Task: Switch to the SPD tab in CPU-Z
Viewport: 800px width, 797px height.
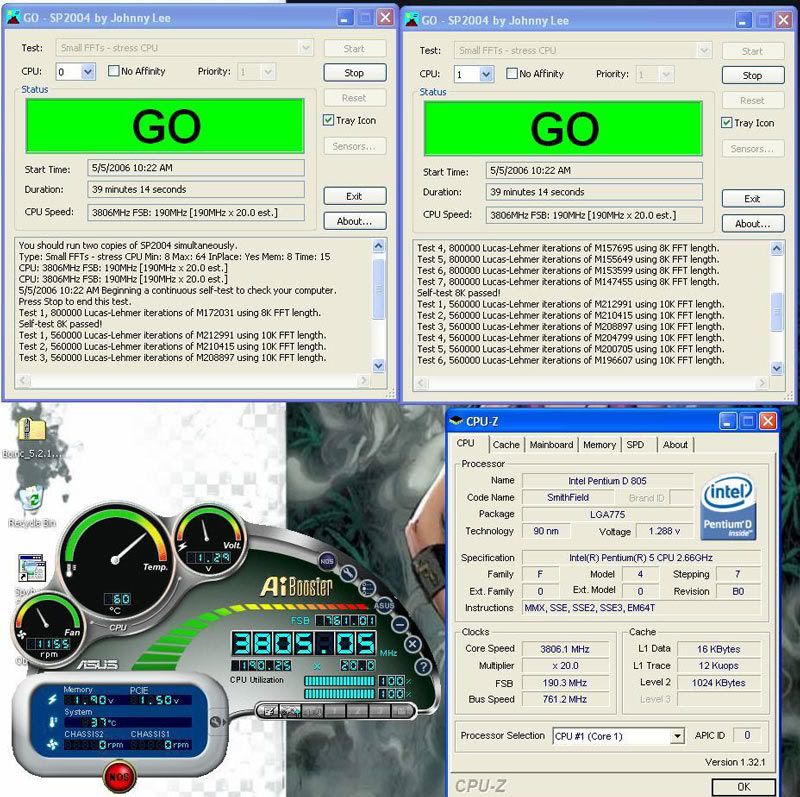Action: click(x=638, y=445)
